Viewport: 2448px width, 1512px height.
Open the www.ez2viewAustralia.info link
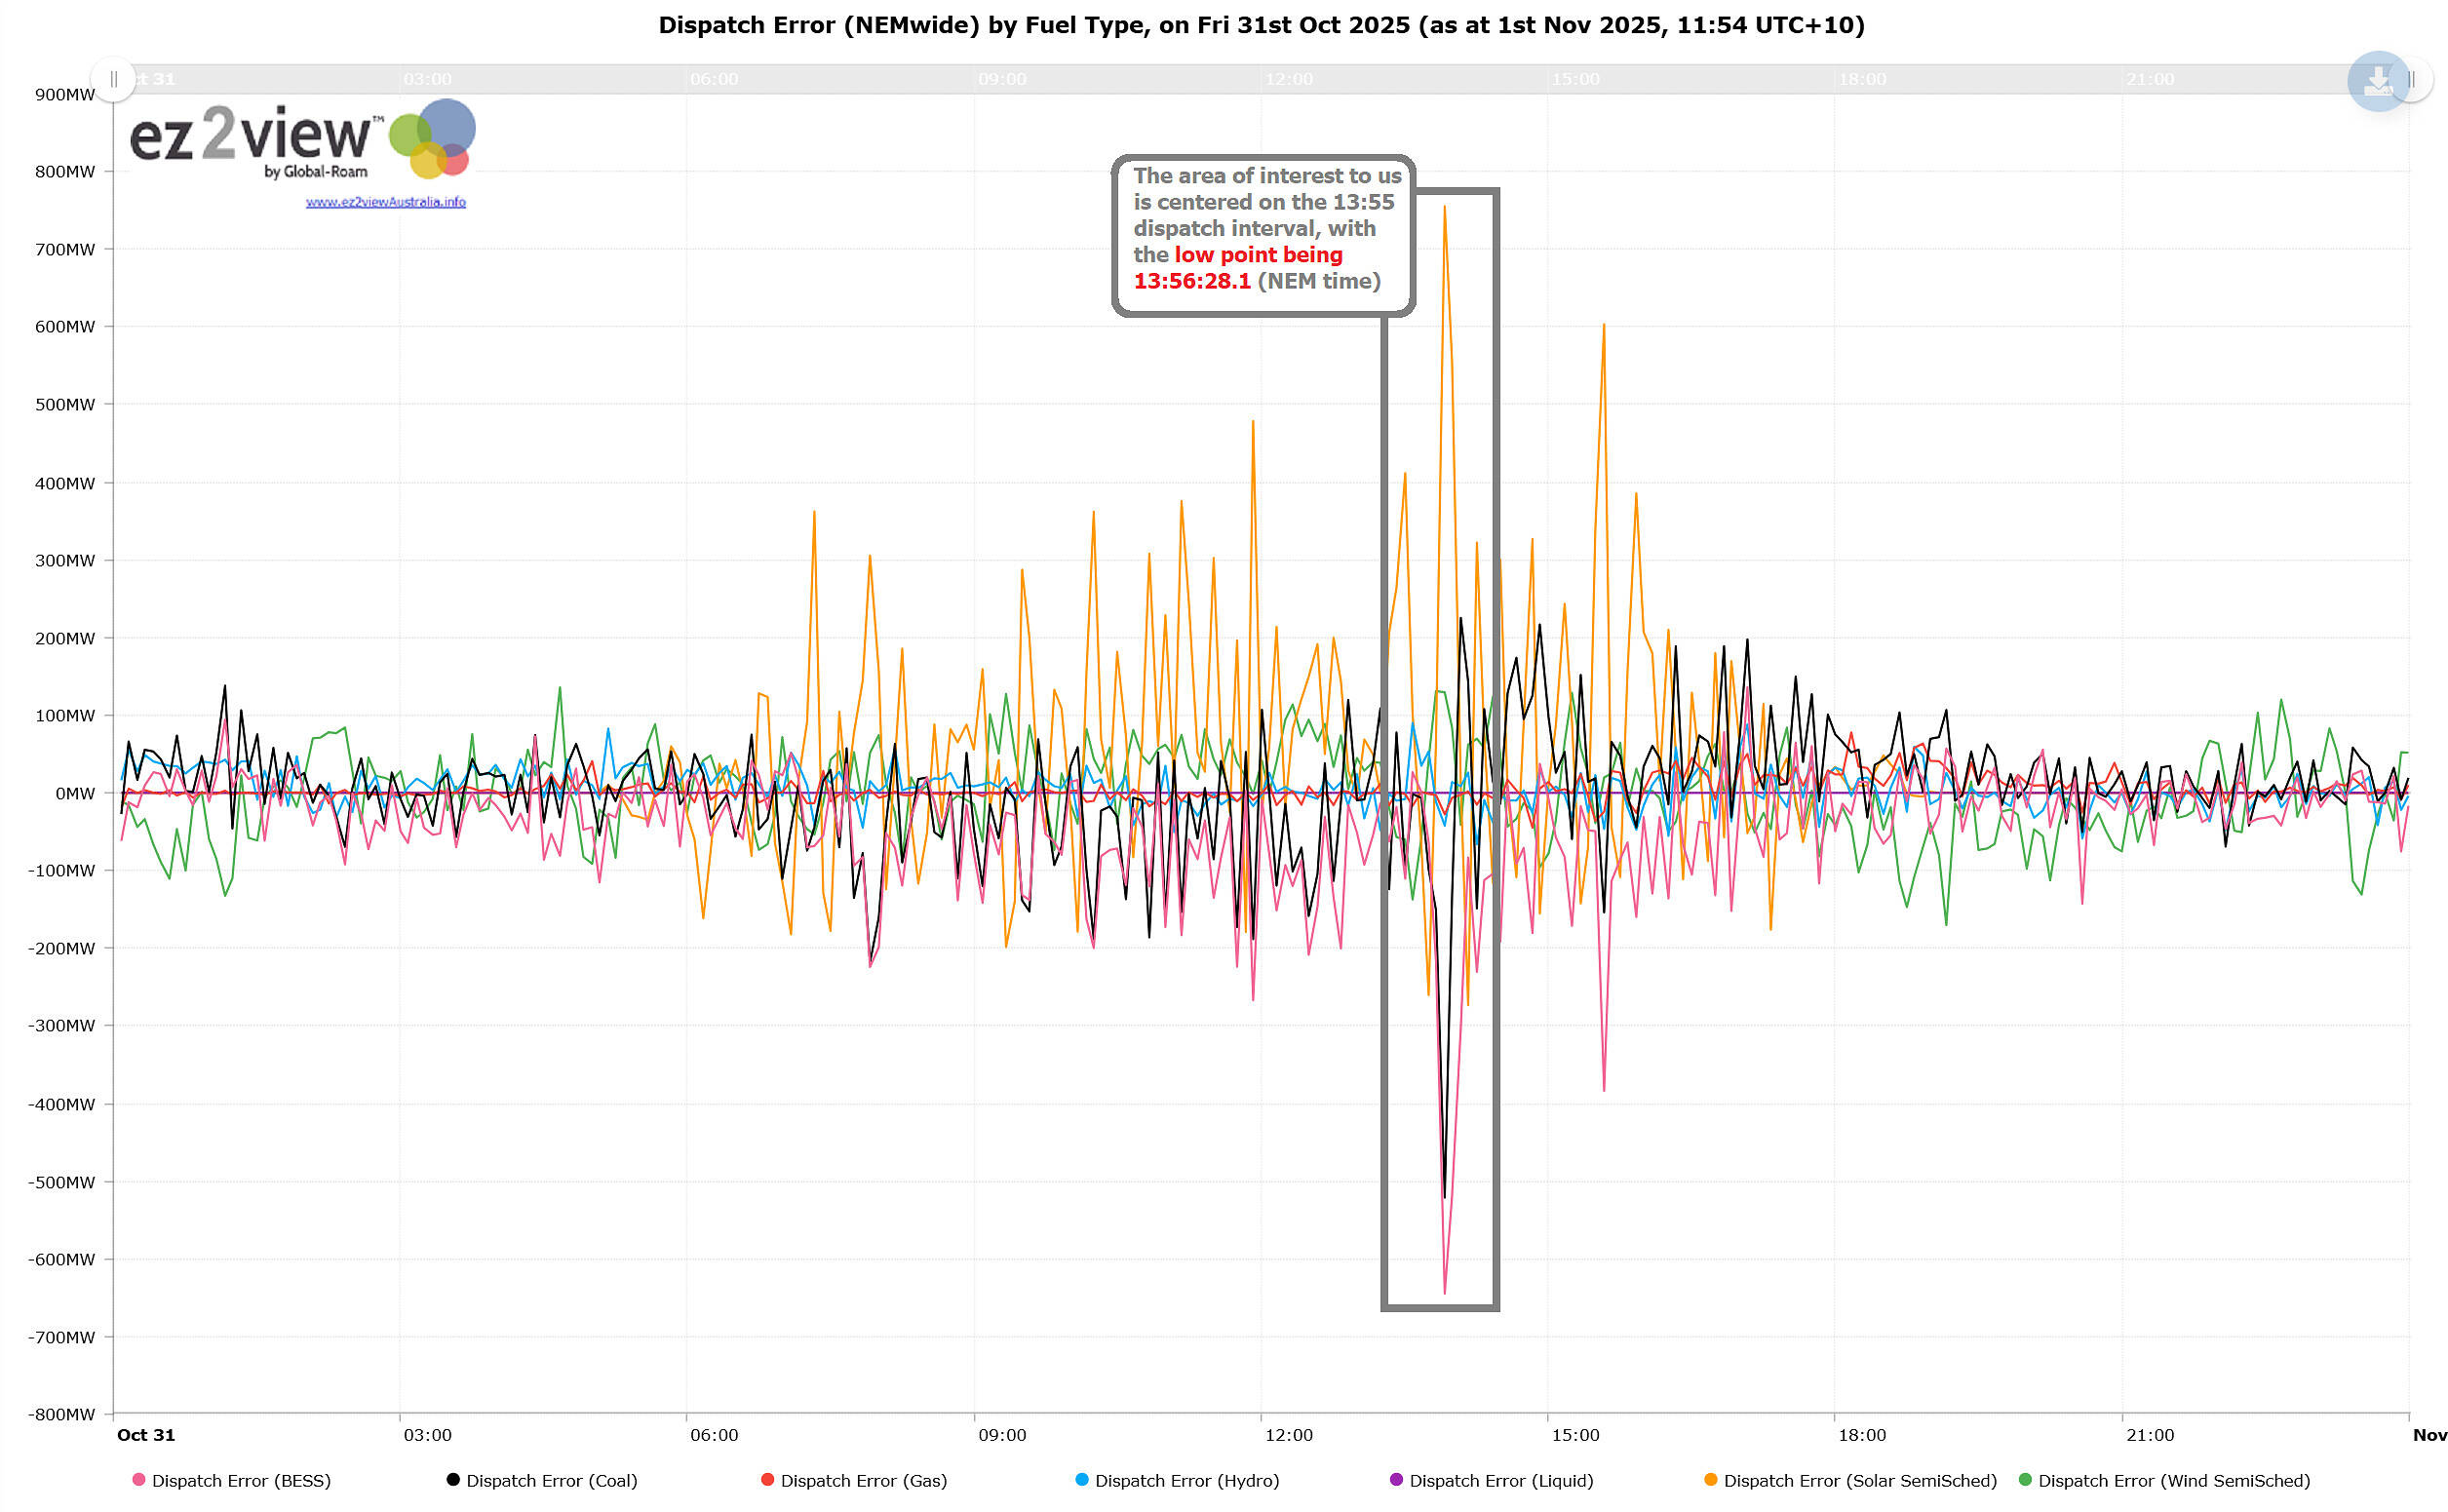click(x=385, y=202)
